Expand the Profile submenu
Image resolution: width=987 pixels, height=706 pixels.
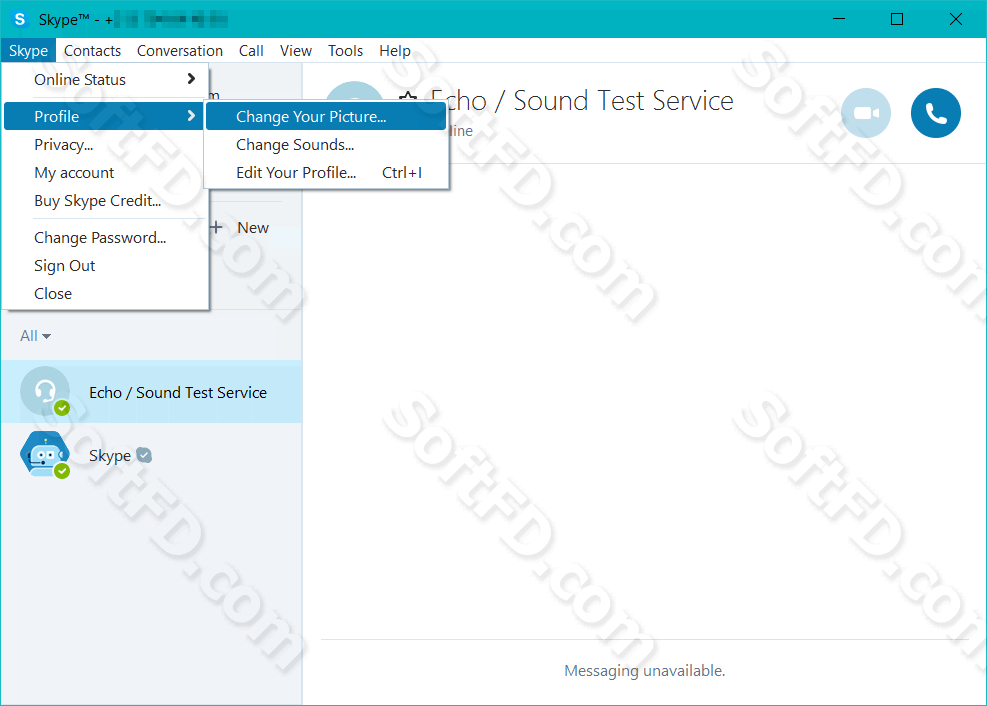(x=104, y=116)
